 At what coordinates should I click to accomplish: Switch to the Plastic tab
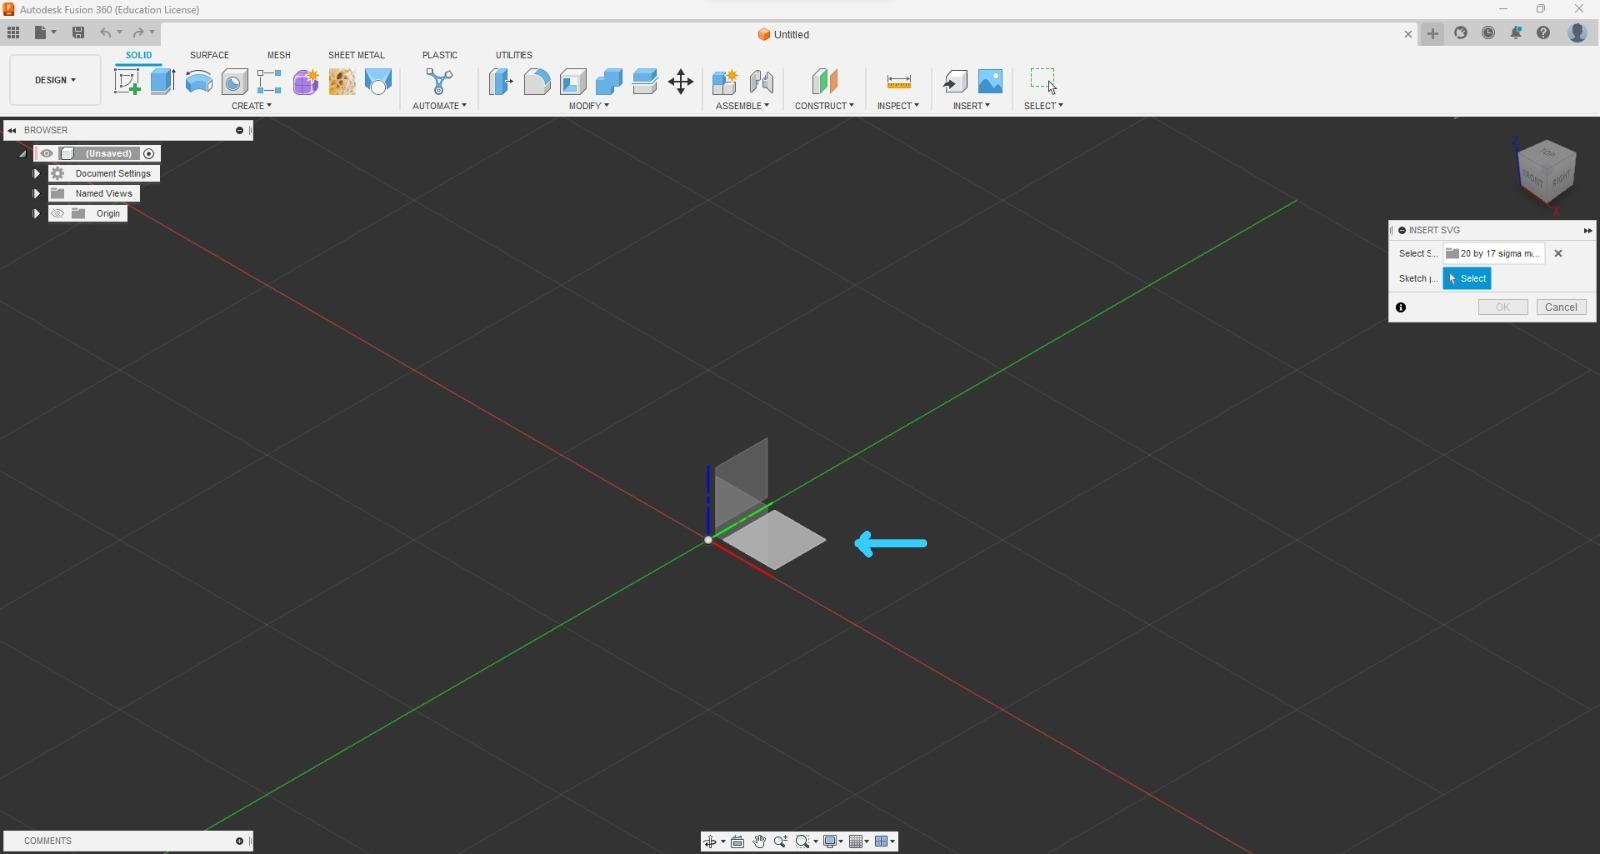coord(440,55)
